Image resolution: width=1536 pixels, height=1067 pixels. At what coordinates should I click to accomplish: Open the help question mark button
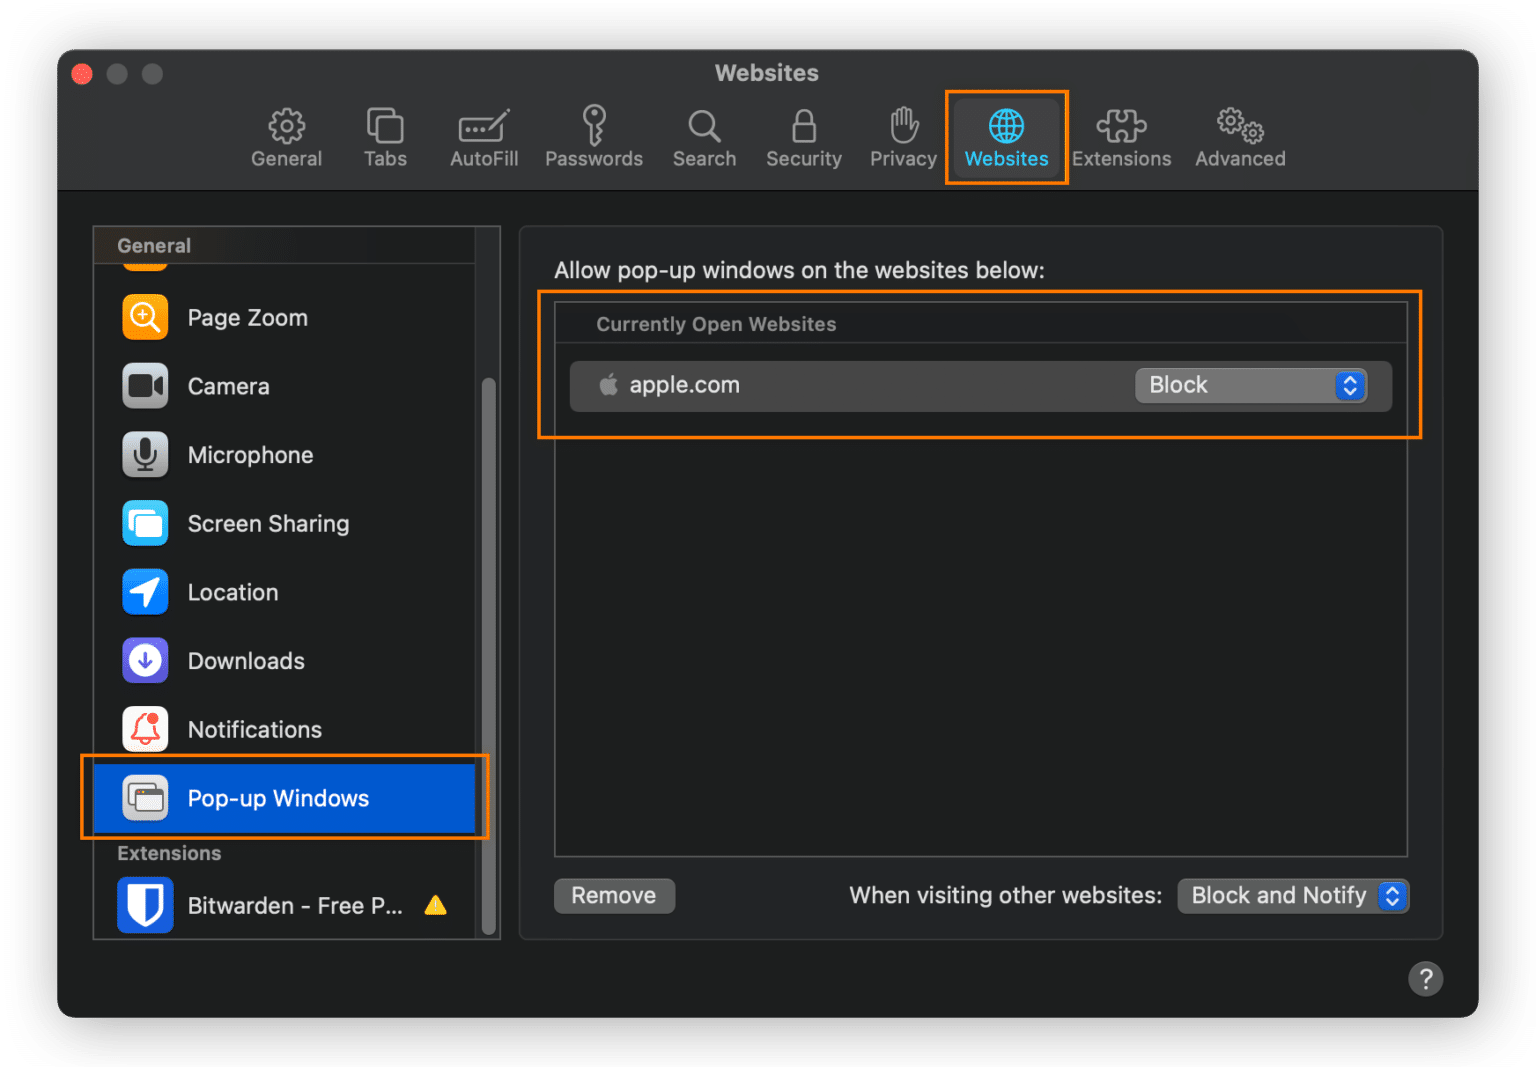[1425, 979]
